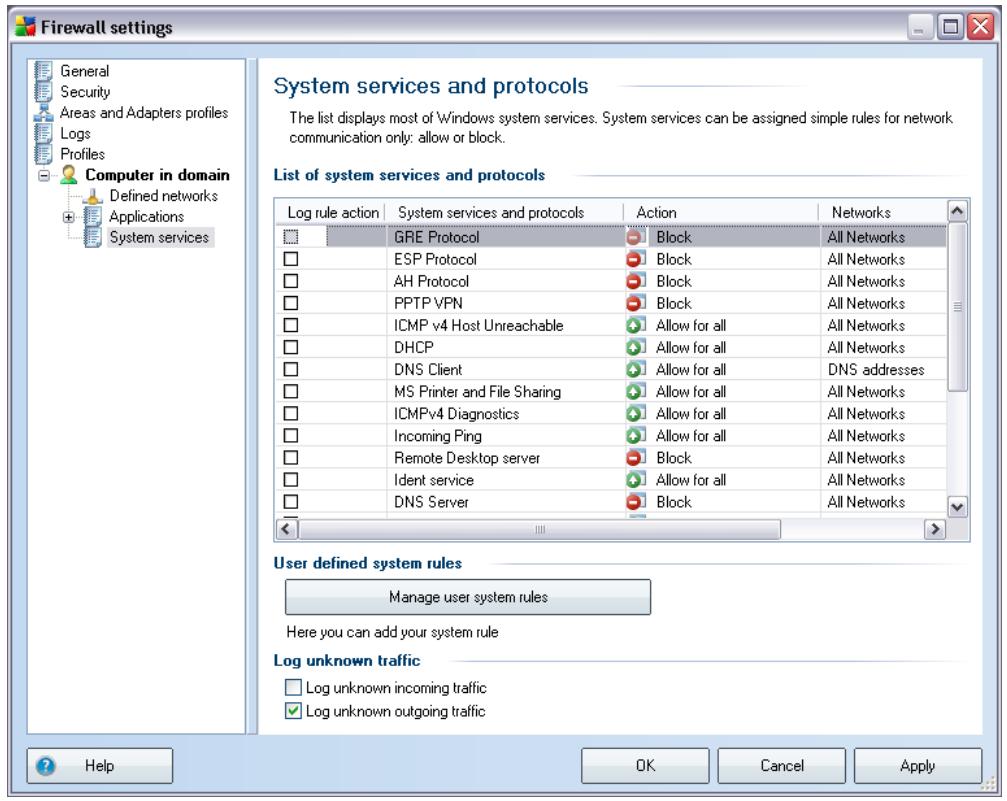Screen dimensions: 1007x801
Task: Click the red Block icon for PPTP VPN
Action: pyautogui.click(x=635, y=303)
